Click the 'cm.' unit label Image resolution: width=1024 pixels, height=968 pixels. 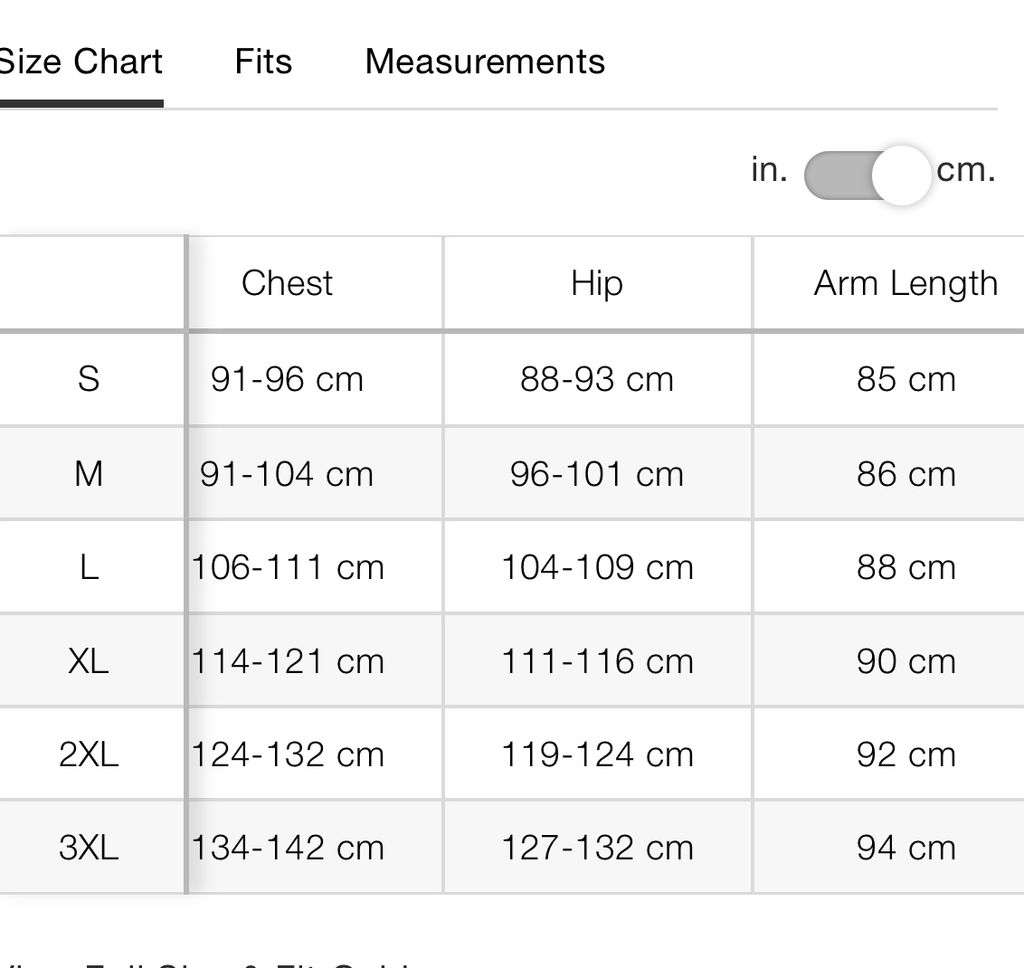[966, 170]
